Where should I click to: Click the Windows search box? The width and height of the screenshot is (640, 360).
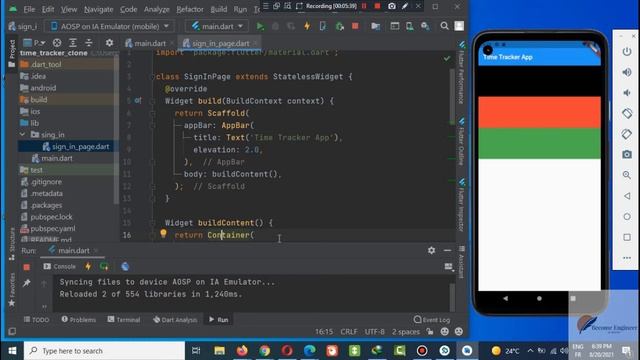(104, 351)
